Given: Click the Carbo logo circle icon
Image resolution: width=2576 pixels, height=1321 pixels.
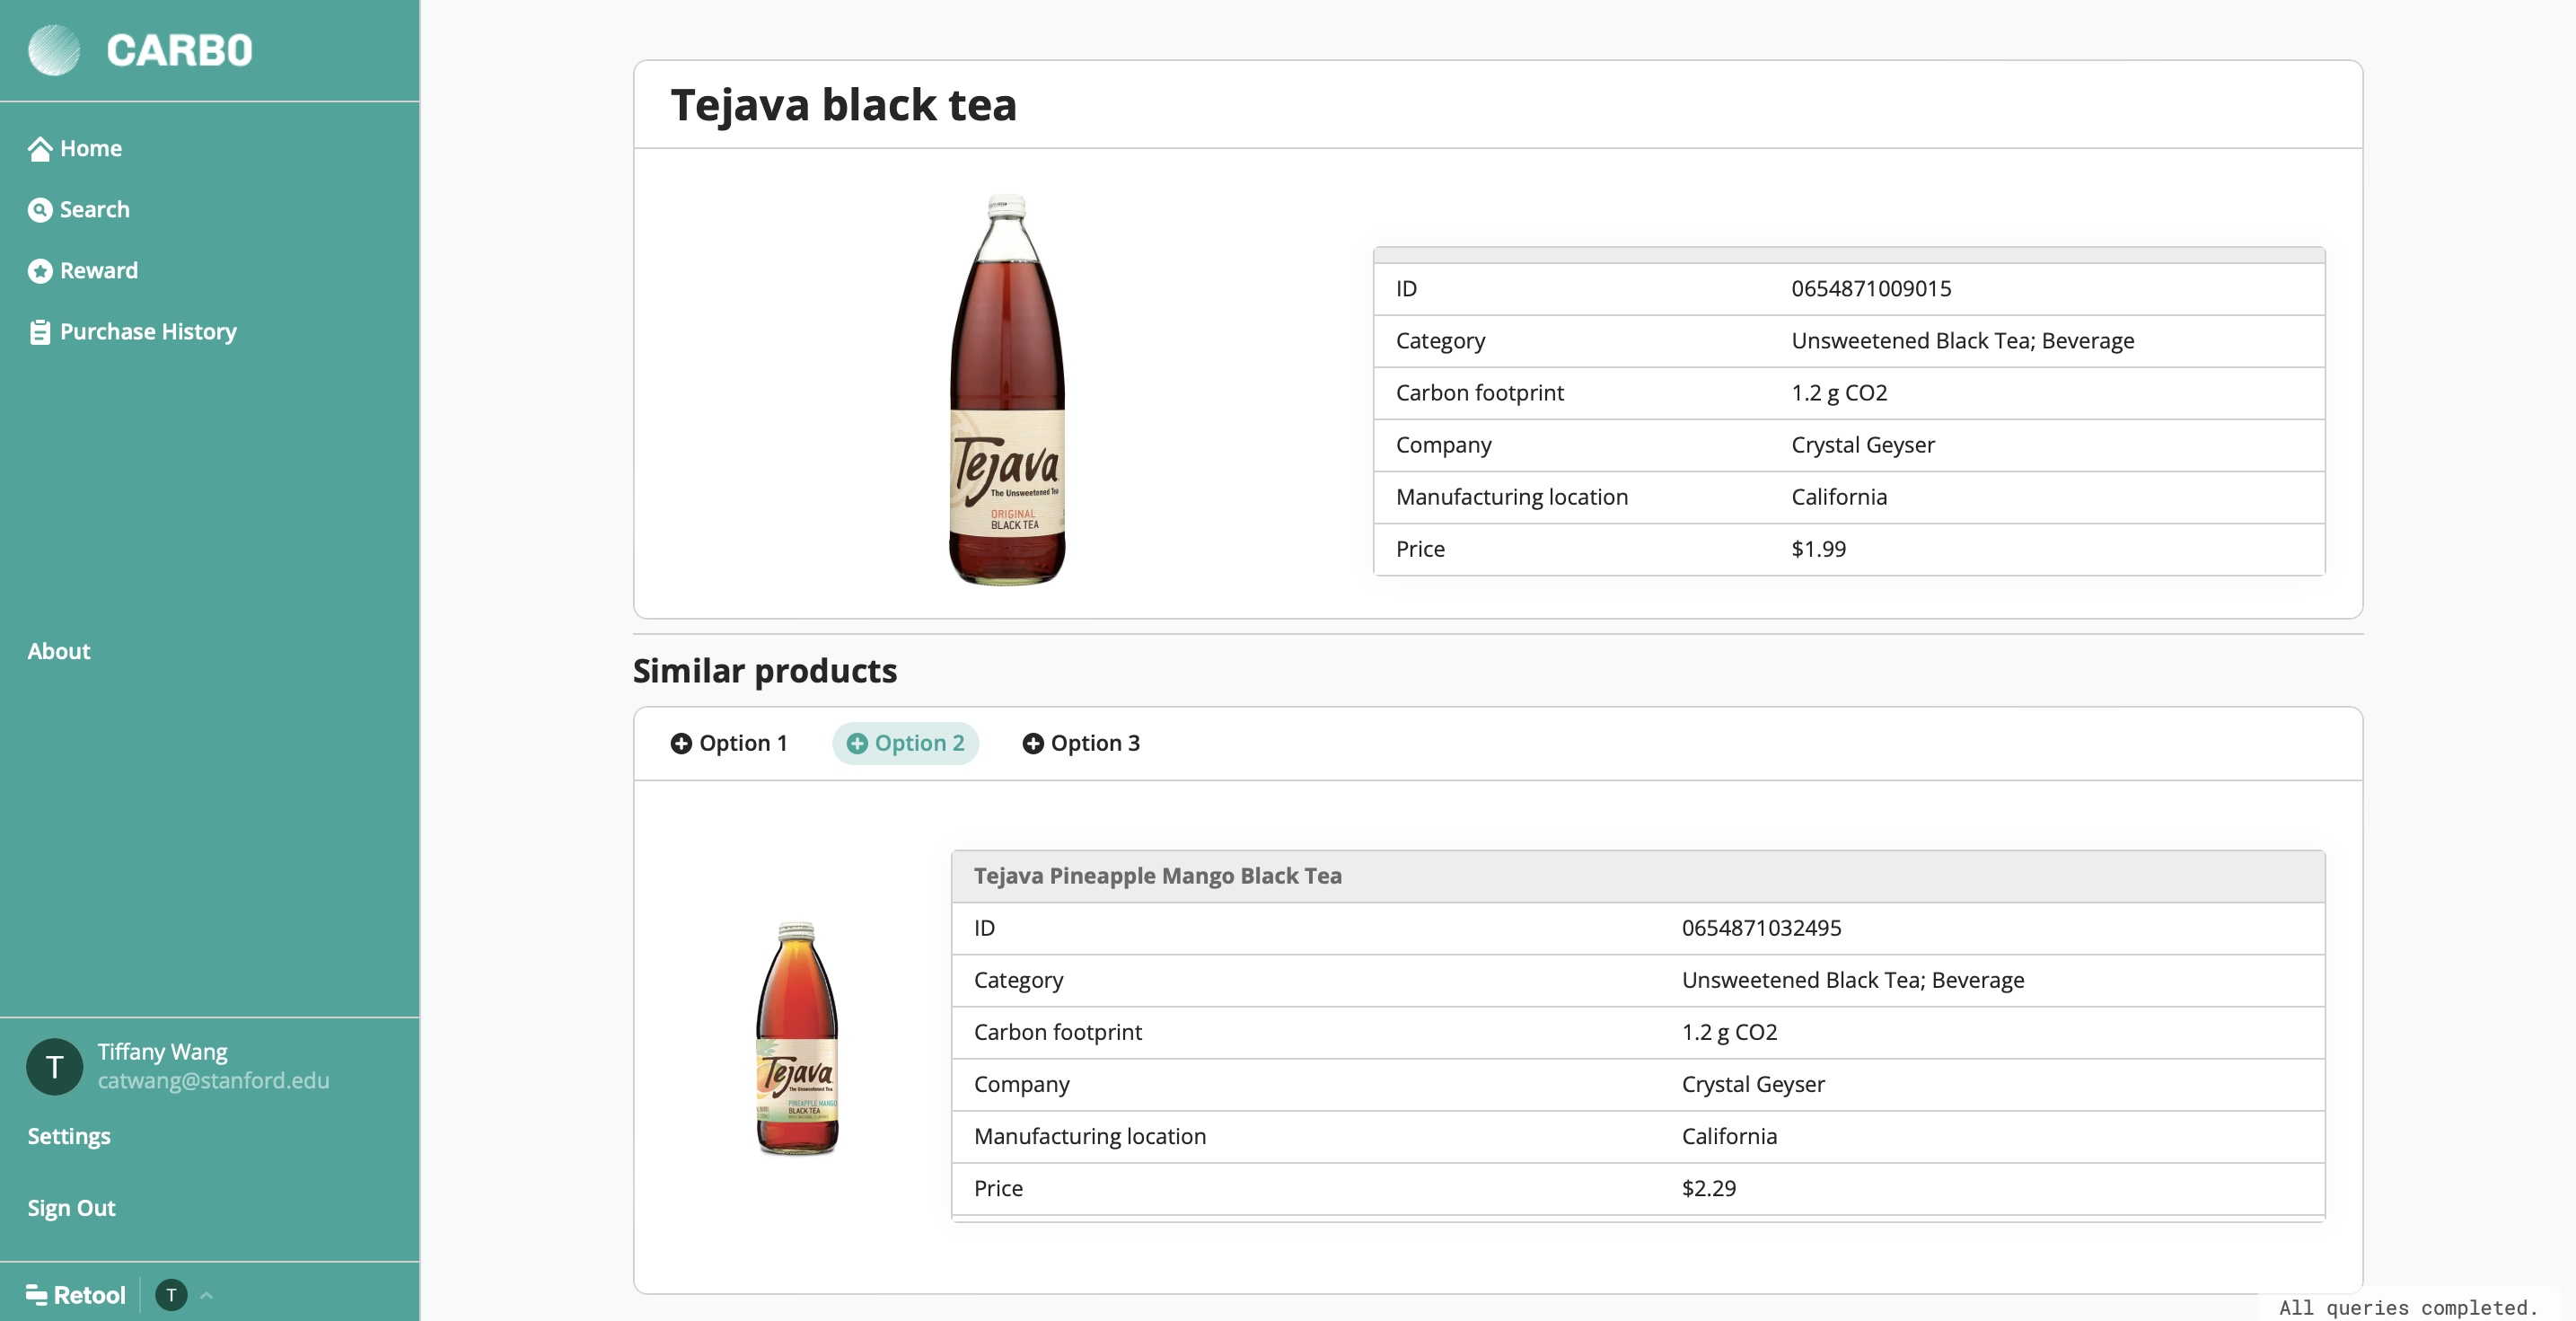Looking at the screenshot, I should 54,50.
